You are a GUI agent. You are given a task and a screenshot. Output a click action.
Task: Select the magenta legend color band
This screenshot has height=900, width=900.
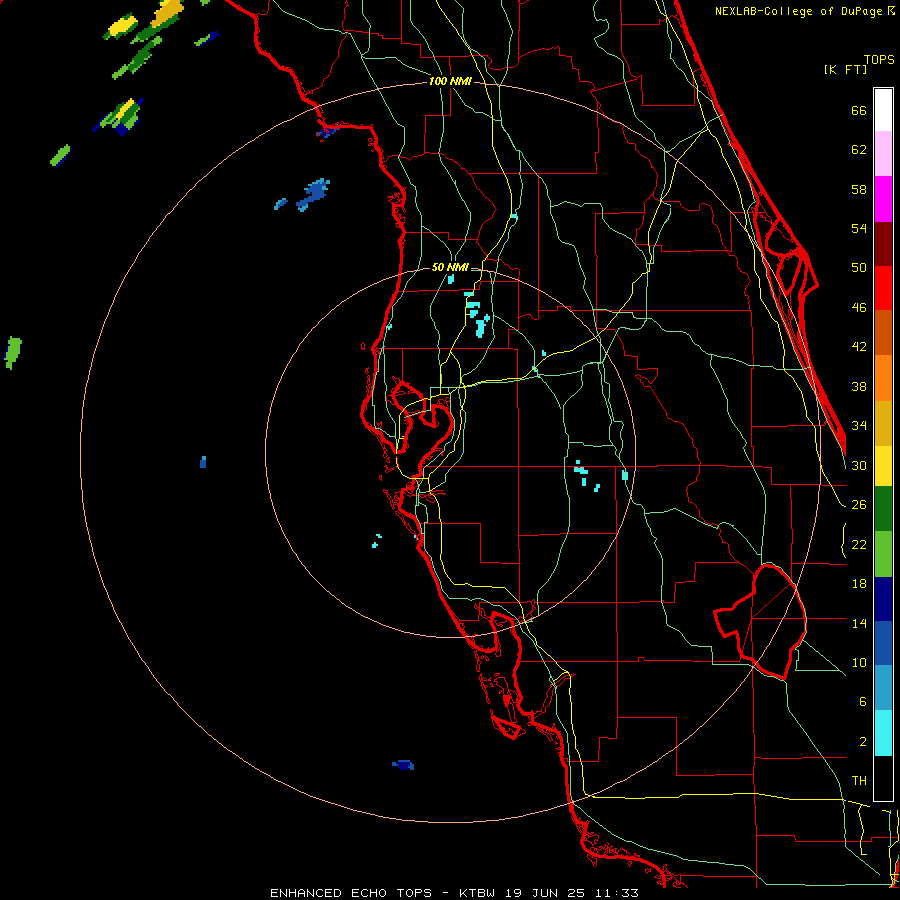point(883,199)
